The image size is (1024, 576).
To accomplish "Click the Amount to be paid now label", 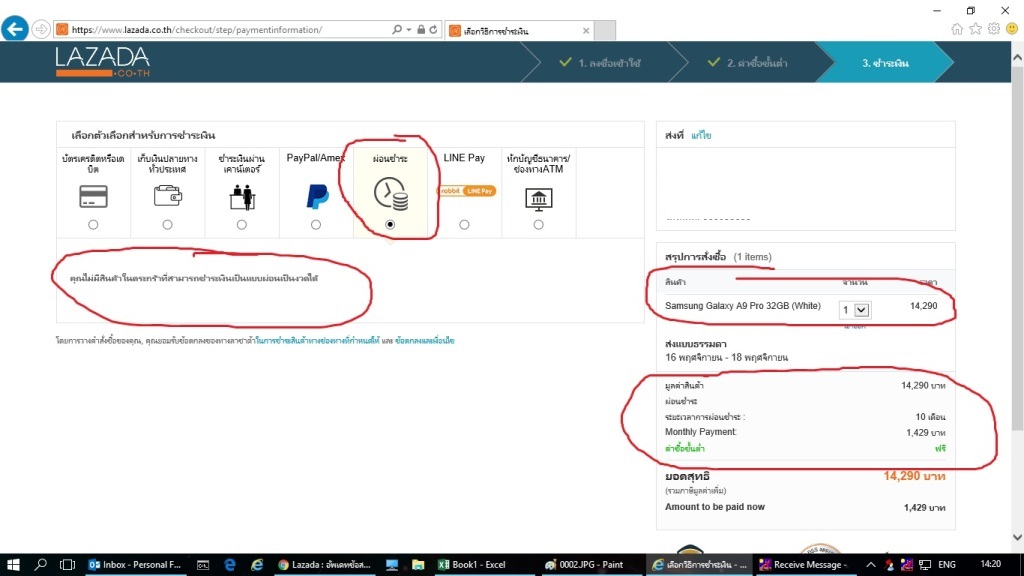I will [714, 507].
